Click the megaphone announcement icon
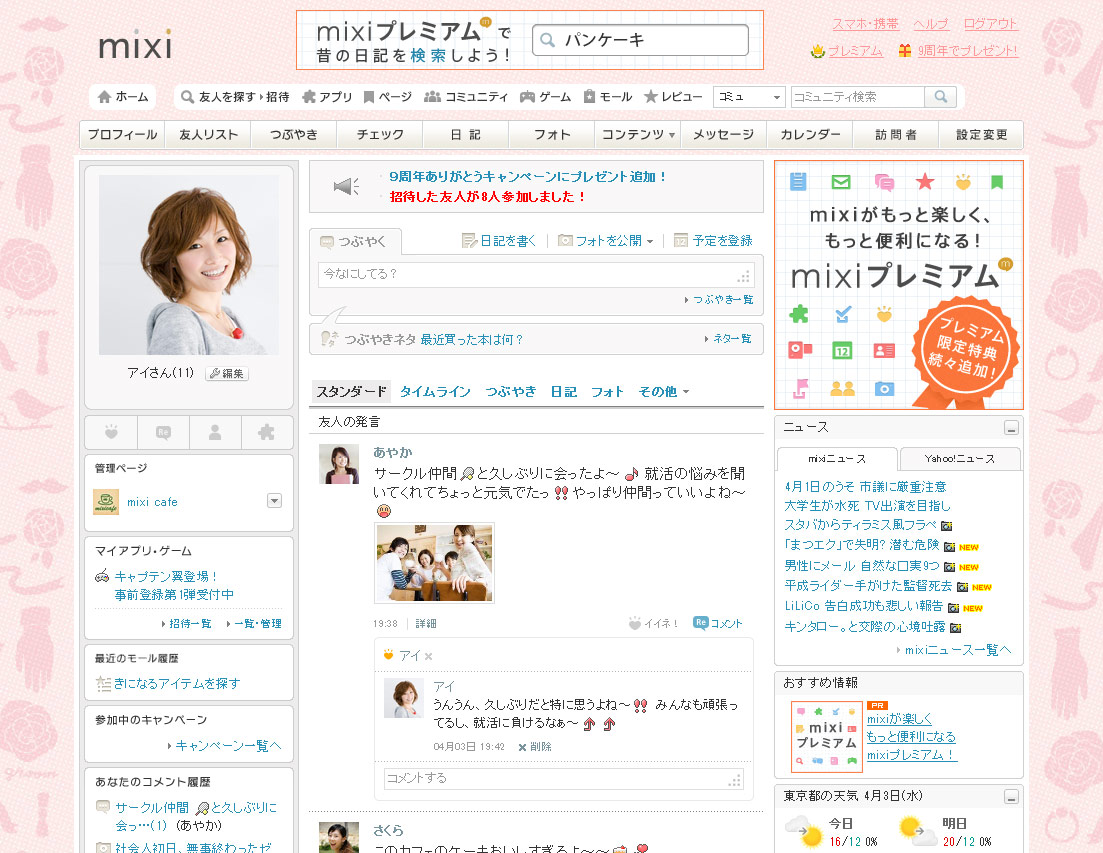 [x=346, y=186]
